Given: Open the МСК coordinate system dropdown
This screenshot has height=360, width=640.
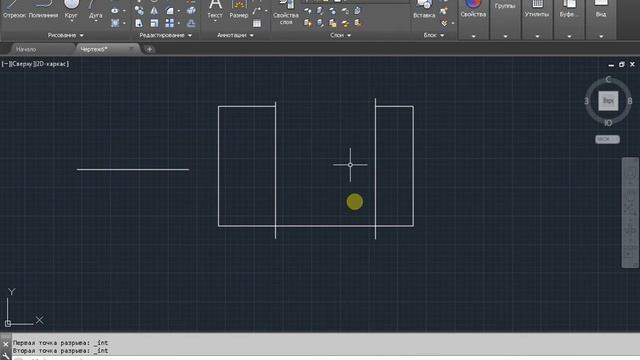Looking at the screenshot, I should 607,139.
